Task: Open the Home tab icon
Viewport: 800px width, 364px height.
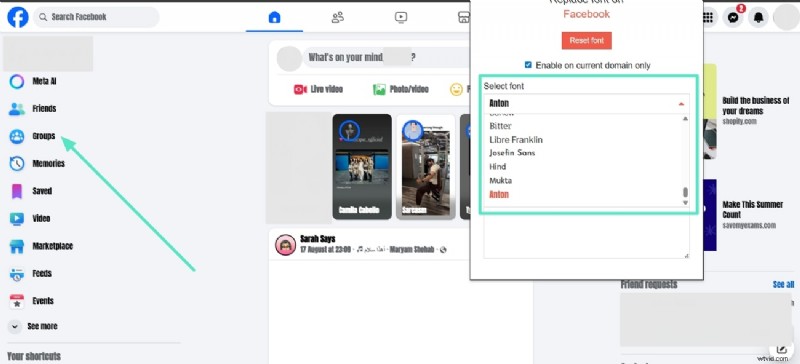Action: coord(274,17)
